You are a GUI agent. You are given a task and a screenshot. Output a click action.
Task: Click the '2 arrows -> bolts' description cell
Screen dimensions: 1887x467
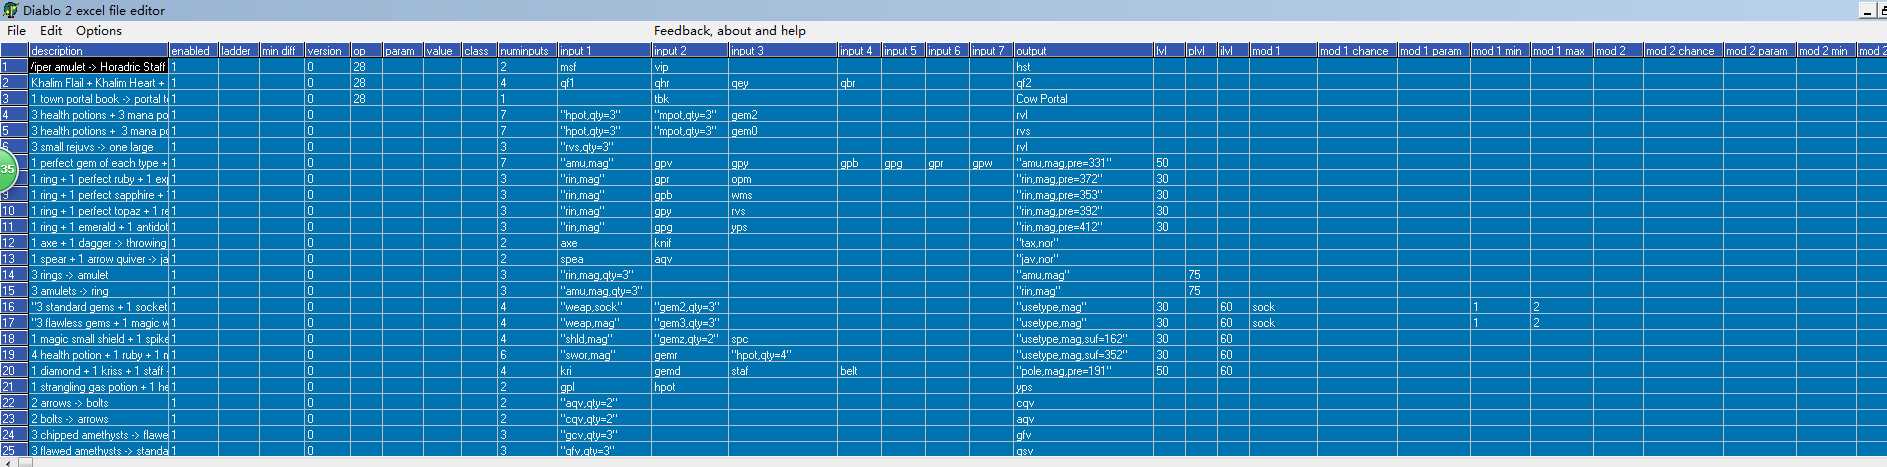98,403
